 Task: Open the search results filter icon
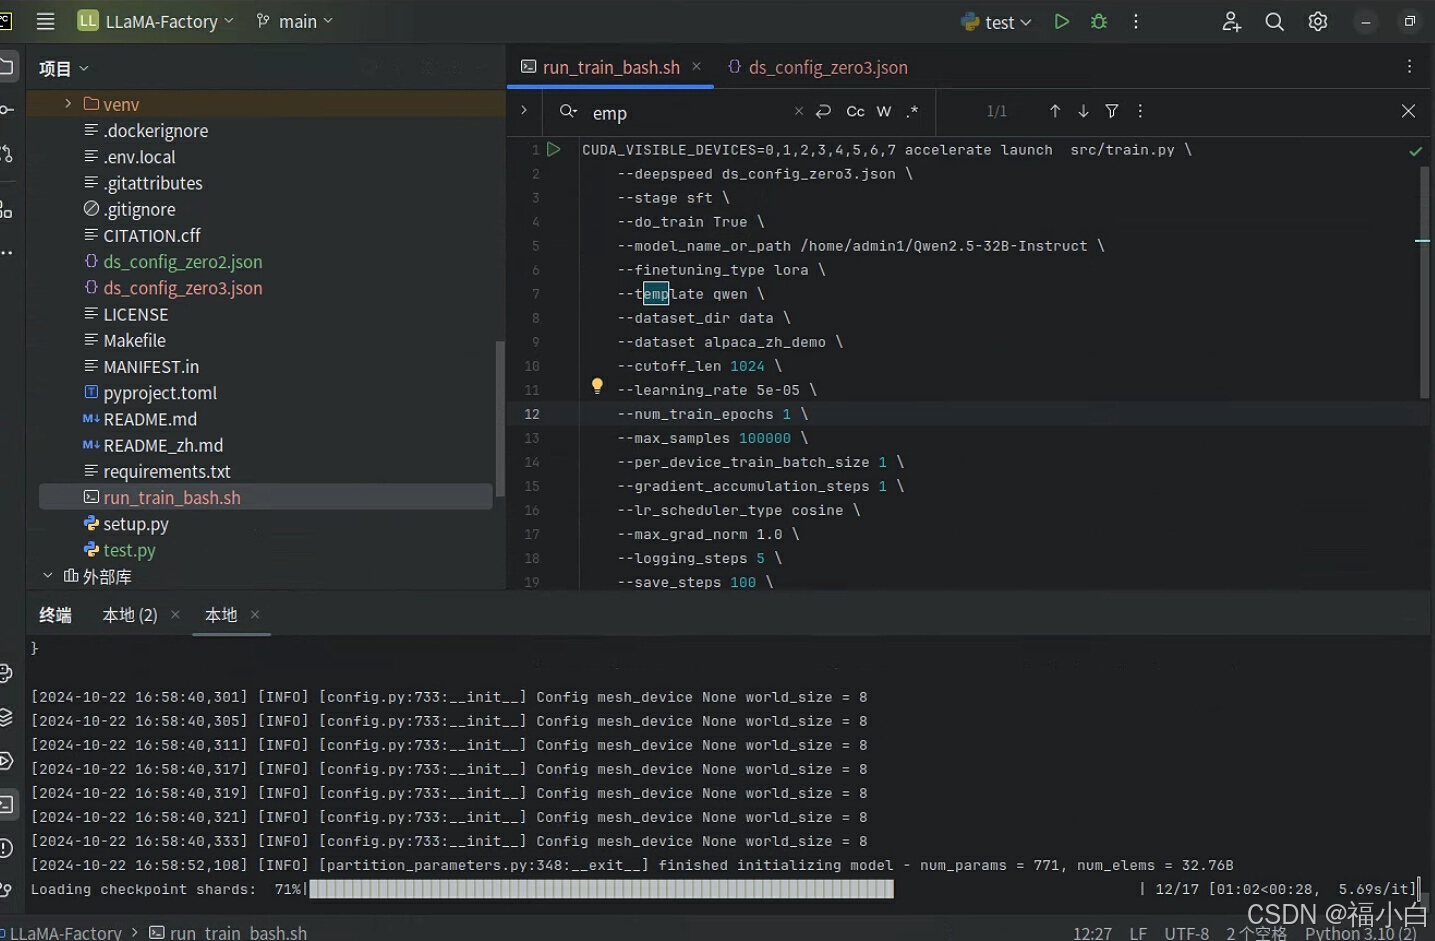tap(1111, 111)
